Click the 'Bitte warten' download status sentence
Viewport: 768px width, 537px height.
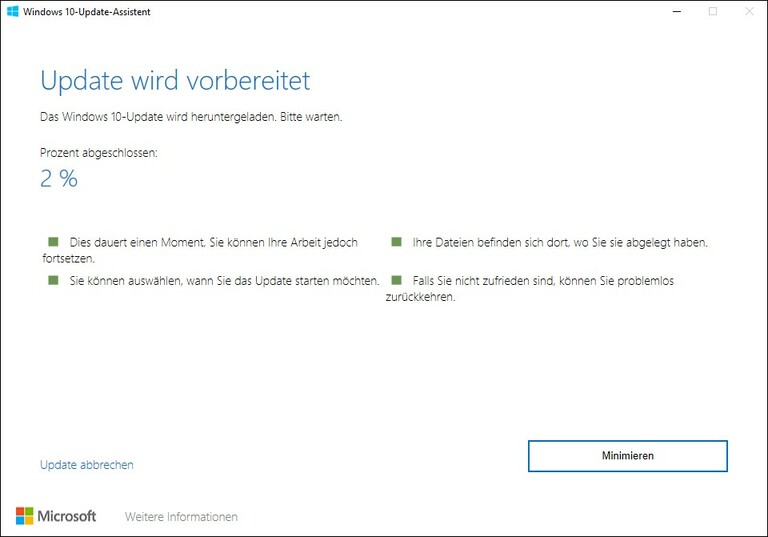(x=190, y=117)
